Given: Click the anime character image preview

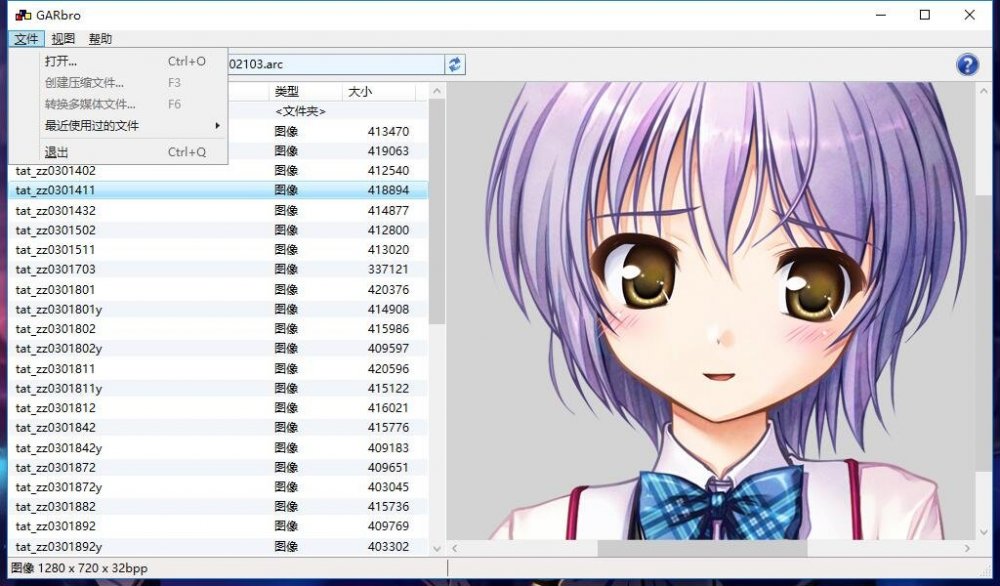Looking at the screenshot, I should (710, 311).
